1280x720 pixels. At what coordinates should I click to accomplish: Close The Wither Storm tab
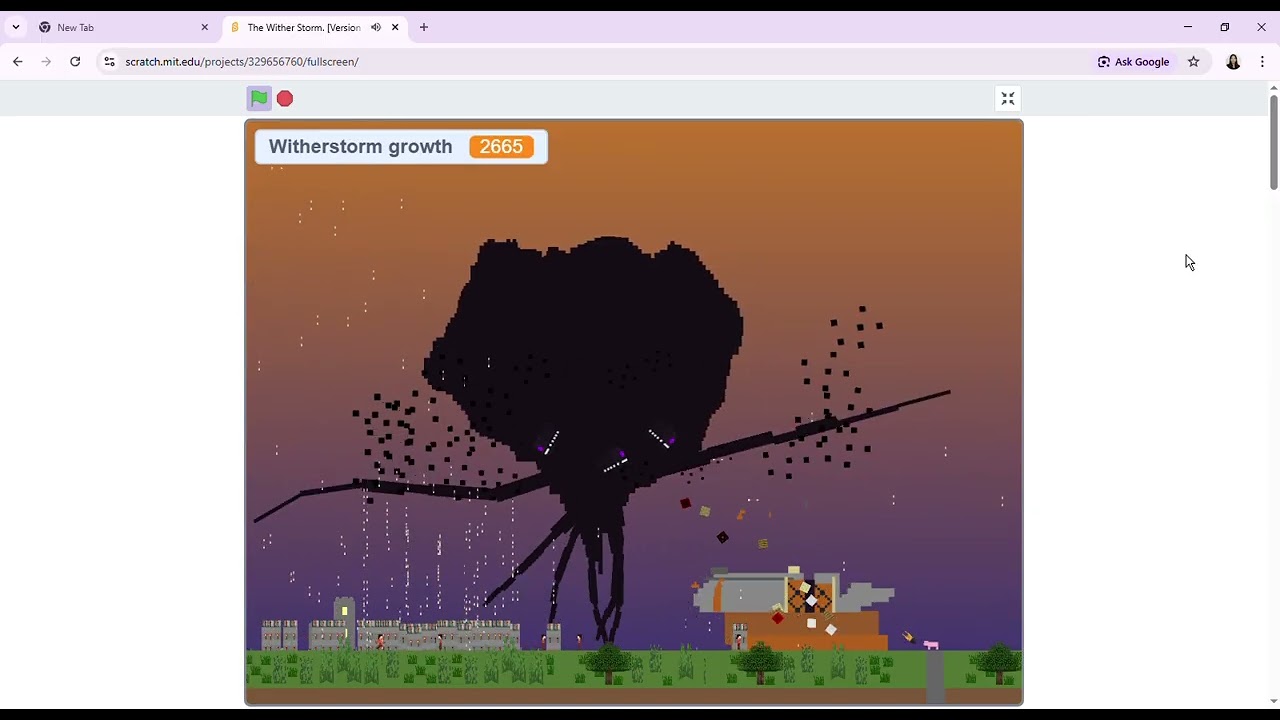395,28
